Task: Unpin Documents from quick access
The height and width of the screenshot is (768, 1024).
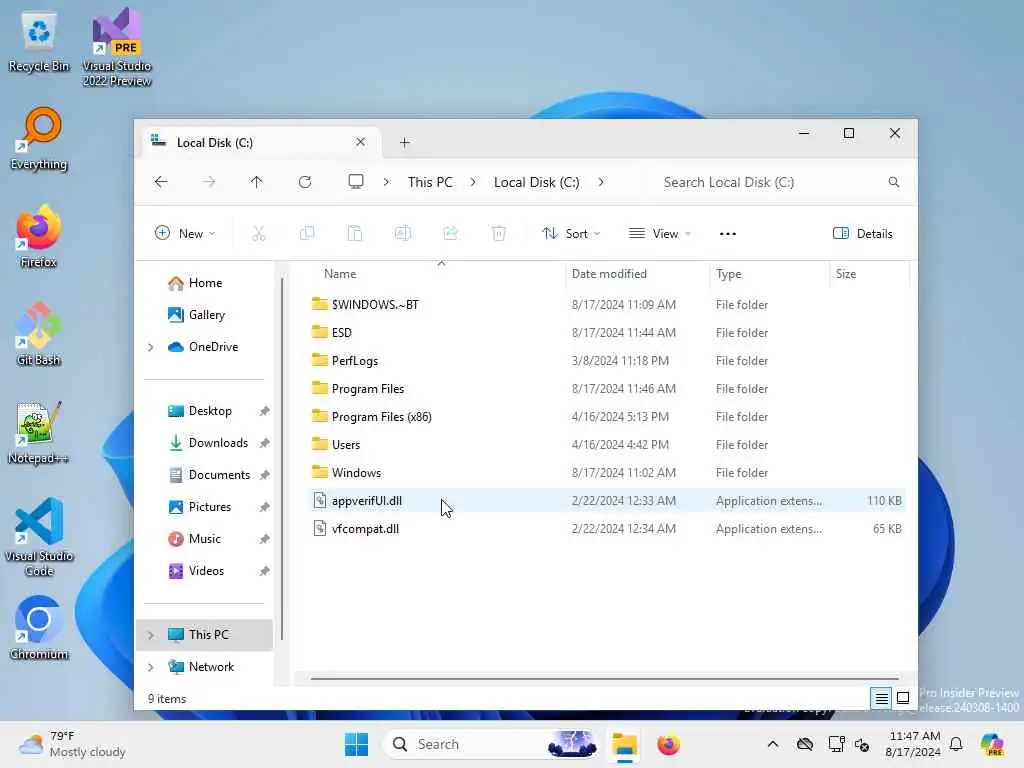Action: [x=264, y=475]
